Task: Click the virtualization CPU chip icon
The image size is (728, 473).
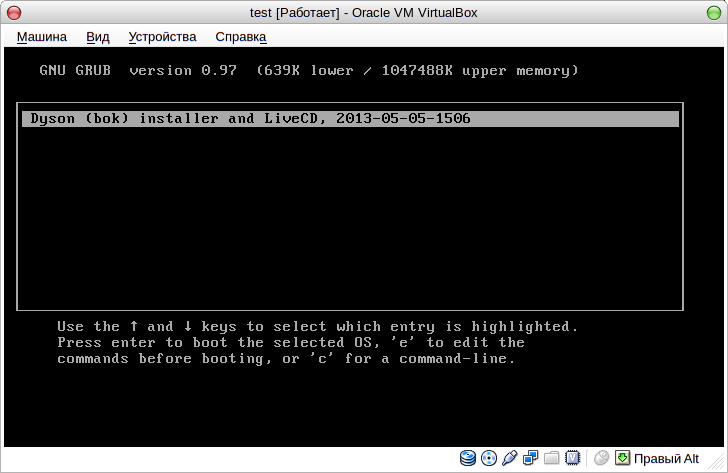Action: pos(572,458)
